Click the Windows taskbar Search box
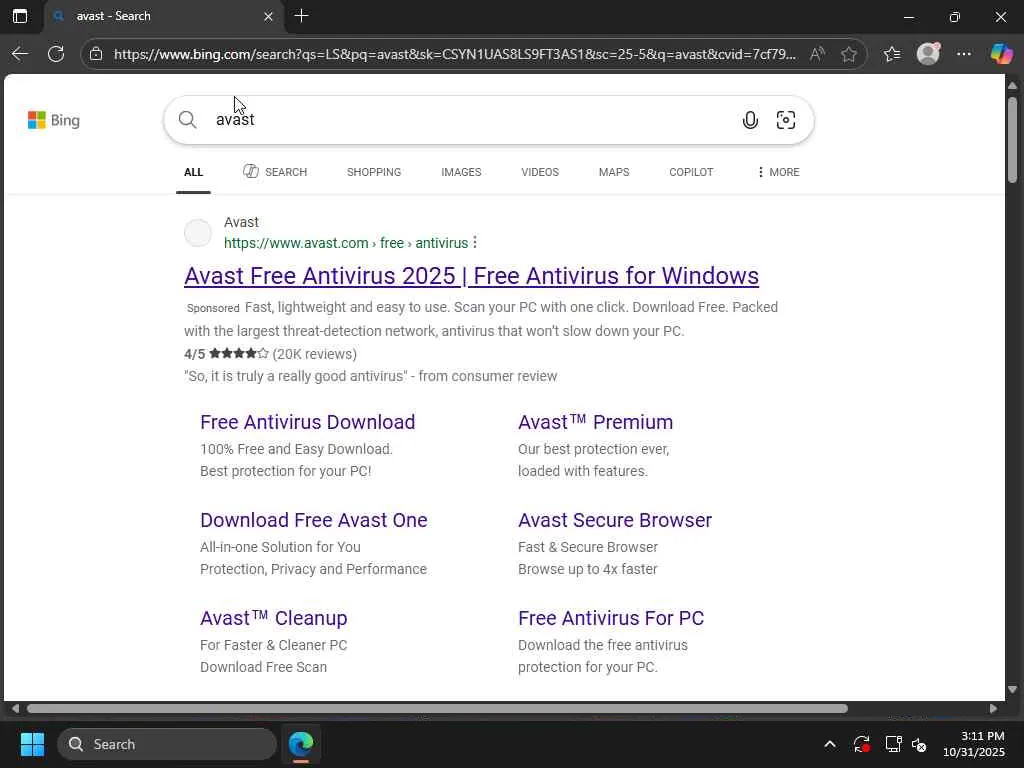This screenshot has height=768, width=1024. pyautogui.click(x=167, y=744)
